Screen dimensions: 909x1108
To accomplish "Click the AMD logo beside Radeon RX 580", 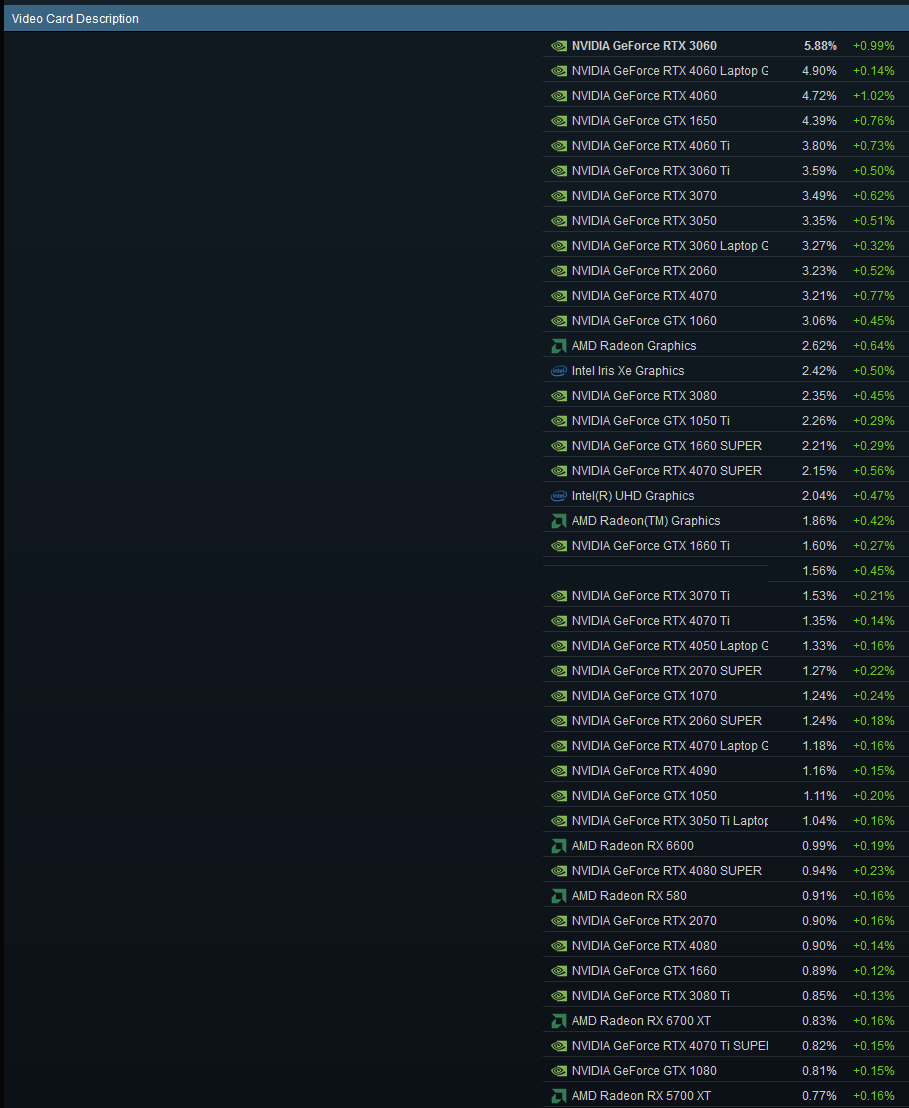I will pos(558,896).
